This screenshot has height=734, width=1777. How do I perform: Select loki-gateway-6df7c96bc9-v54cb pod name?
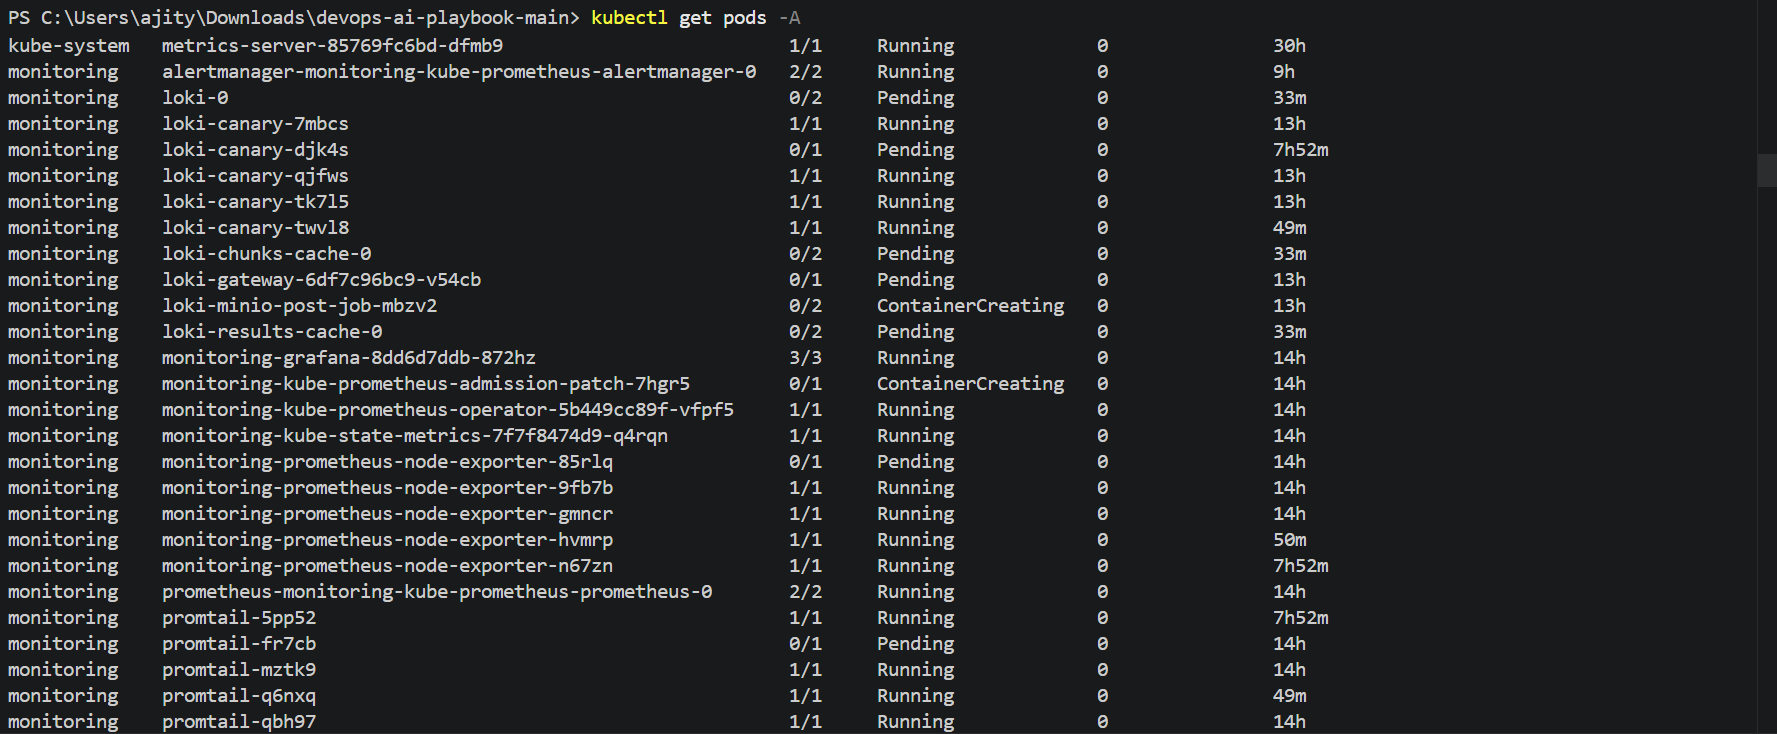tap(321, 280)
